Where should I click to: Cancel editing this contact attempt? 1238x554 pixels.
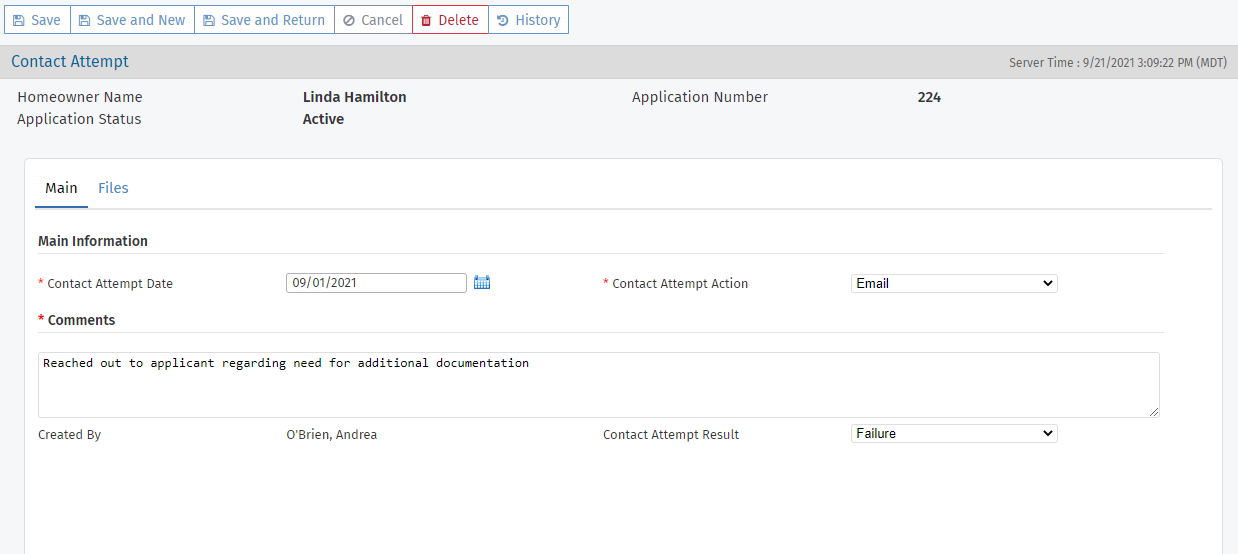point(373,20)
